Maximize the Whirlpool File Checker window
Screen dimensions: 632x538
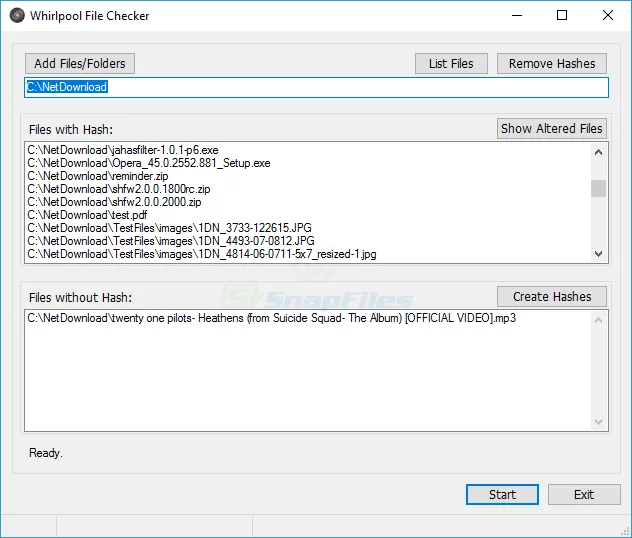pyautogui.click(x=562, y=16)
